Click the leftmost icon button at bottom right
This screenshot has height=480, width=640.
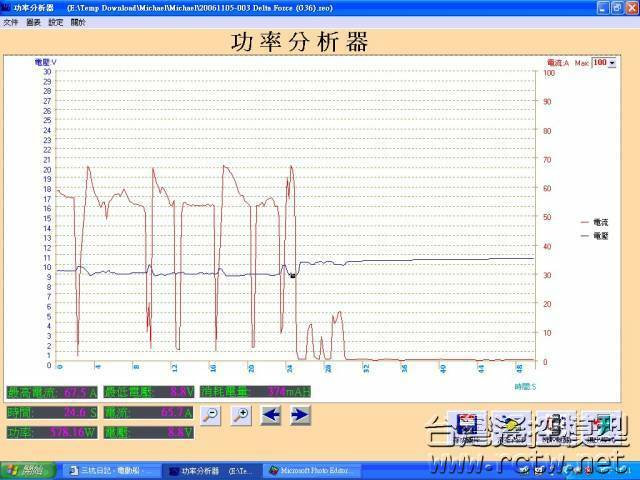point(463,426)
